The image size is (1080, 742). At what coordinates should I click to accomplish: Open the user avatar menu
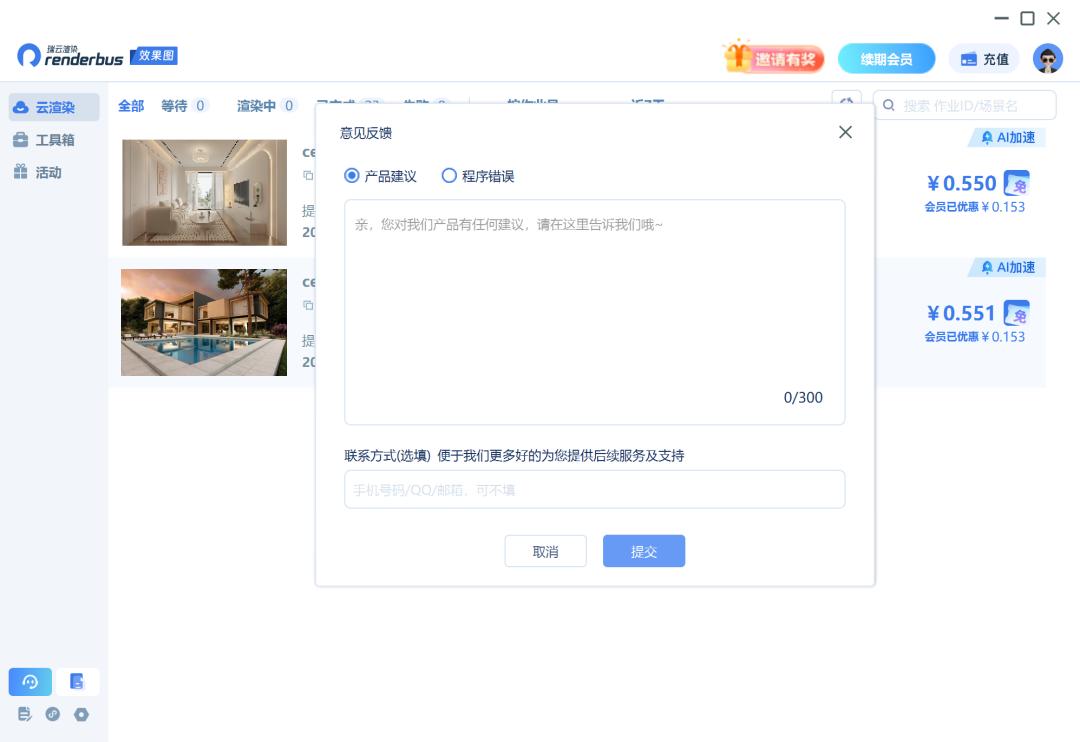click(x=1047, y=57)
